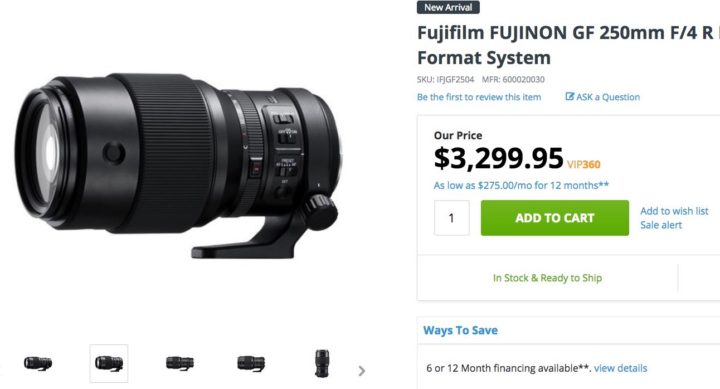Select the first lens thumbnail
The width and height of the screenshot is (720, 389).
38,363
